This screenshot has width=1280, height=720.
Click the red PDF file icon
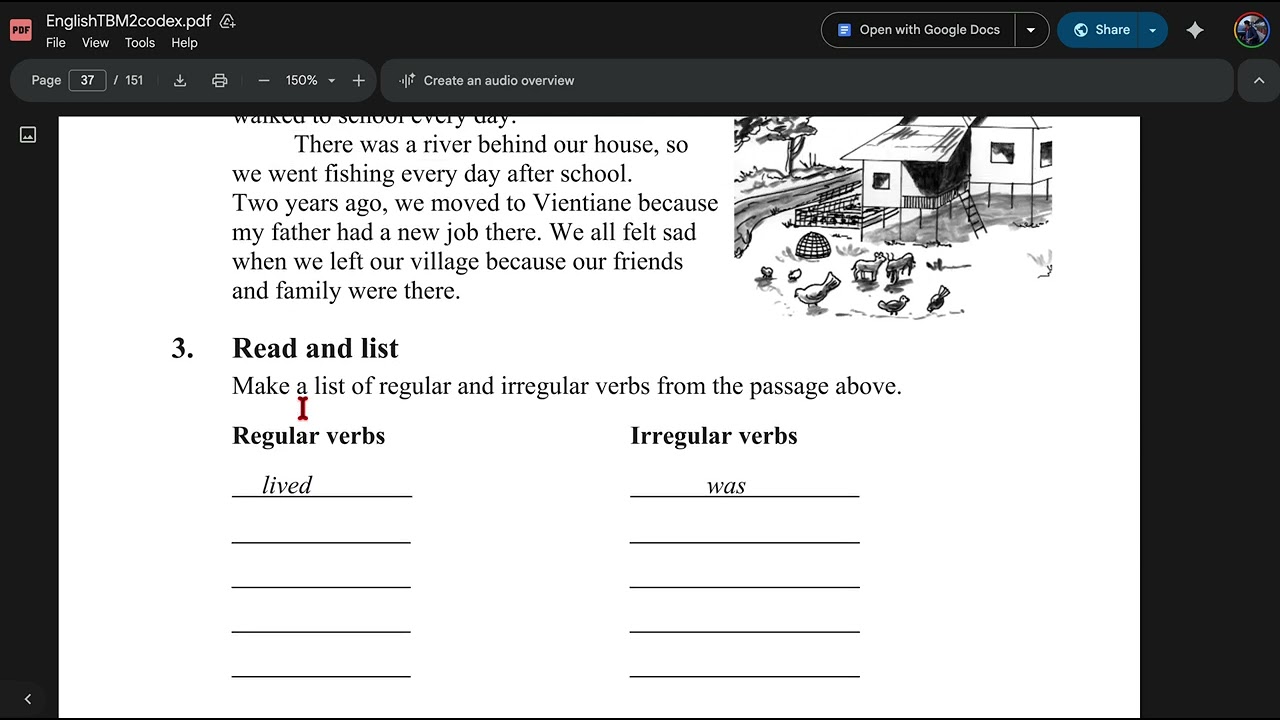21,30
